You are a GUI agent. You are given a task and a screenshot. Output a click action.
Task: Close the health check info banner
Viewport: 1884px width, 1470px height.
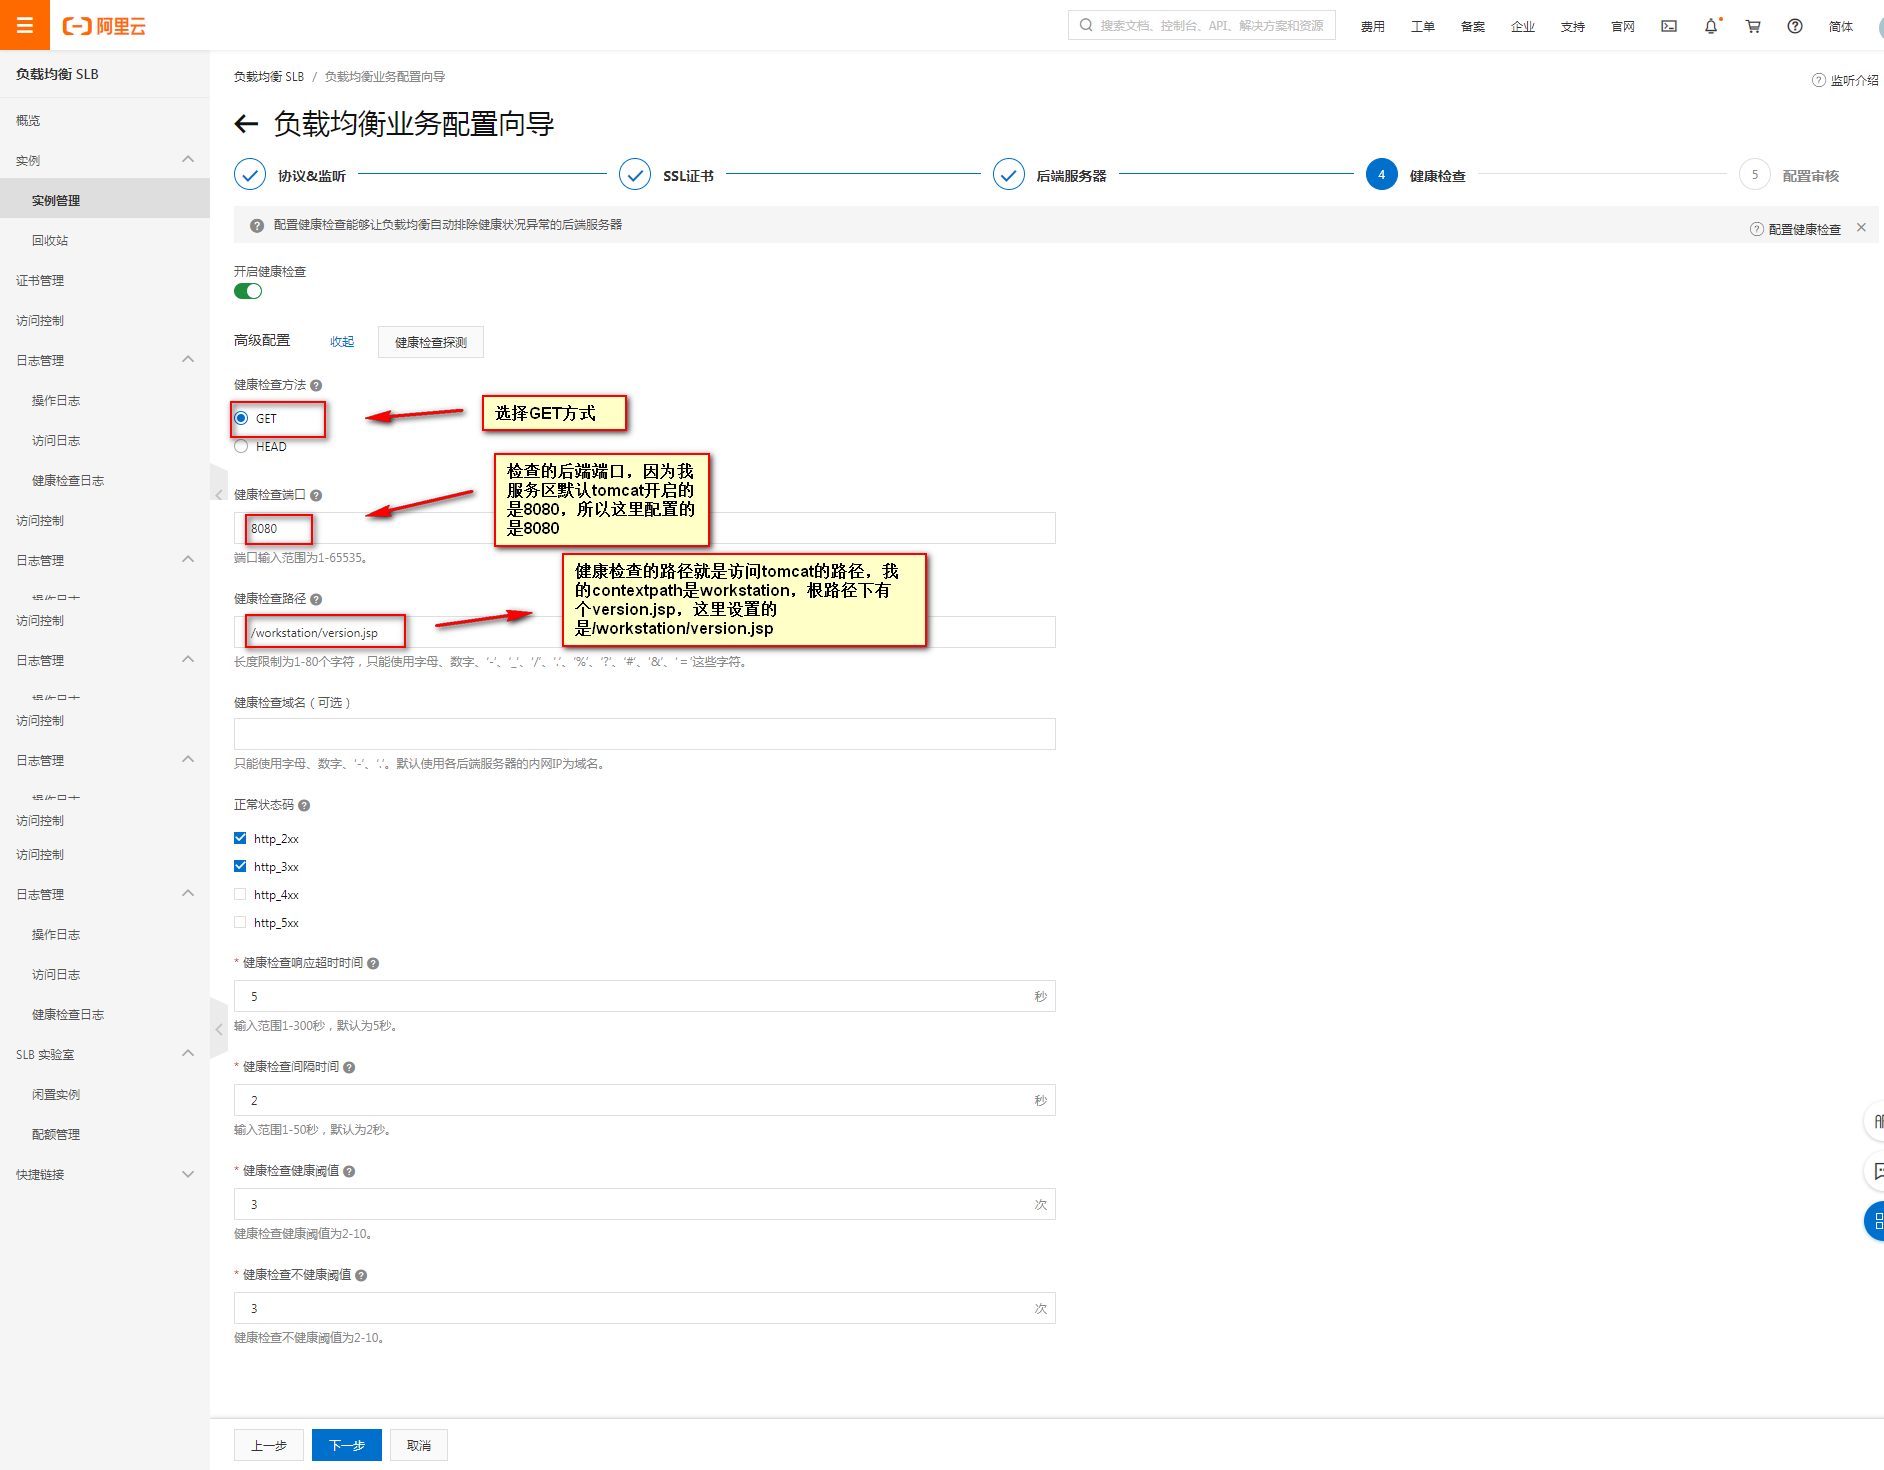pos(1861,228)
